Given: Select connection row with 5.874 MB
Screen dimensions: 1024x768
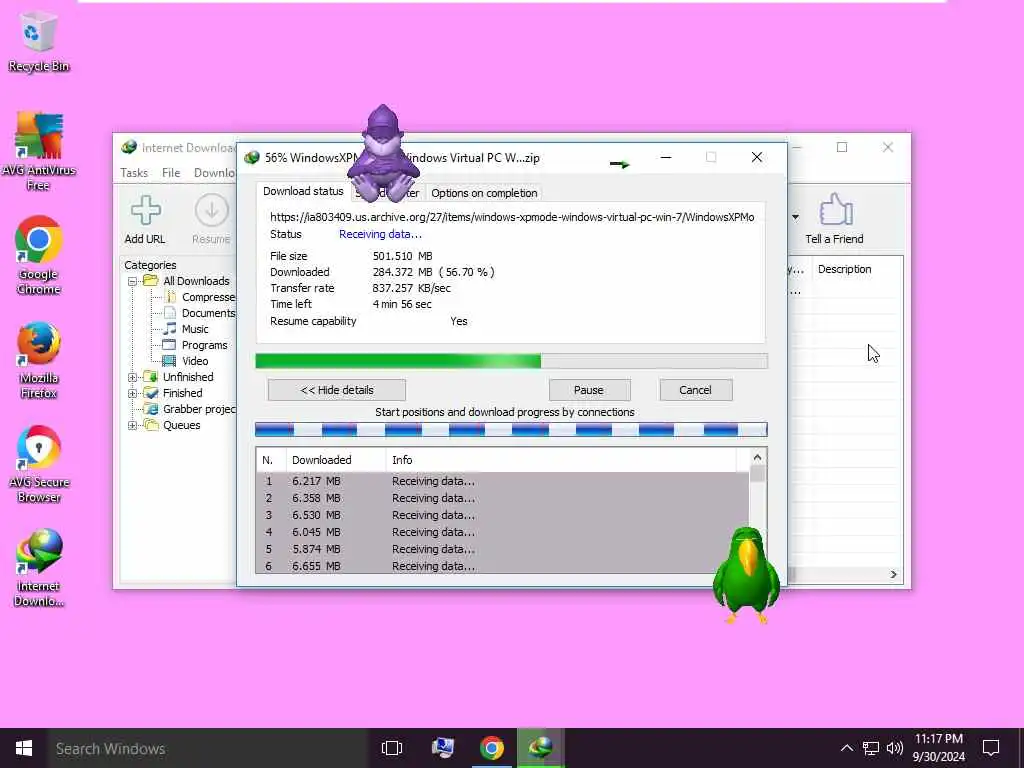Looking at the screenshot, I should [x=502, y=549].
